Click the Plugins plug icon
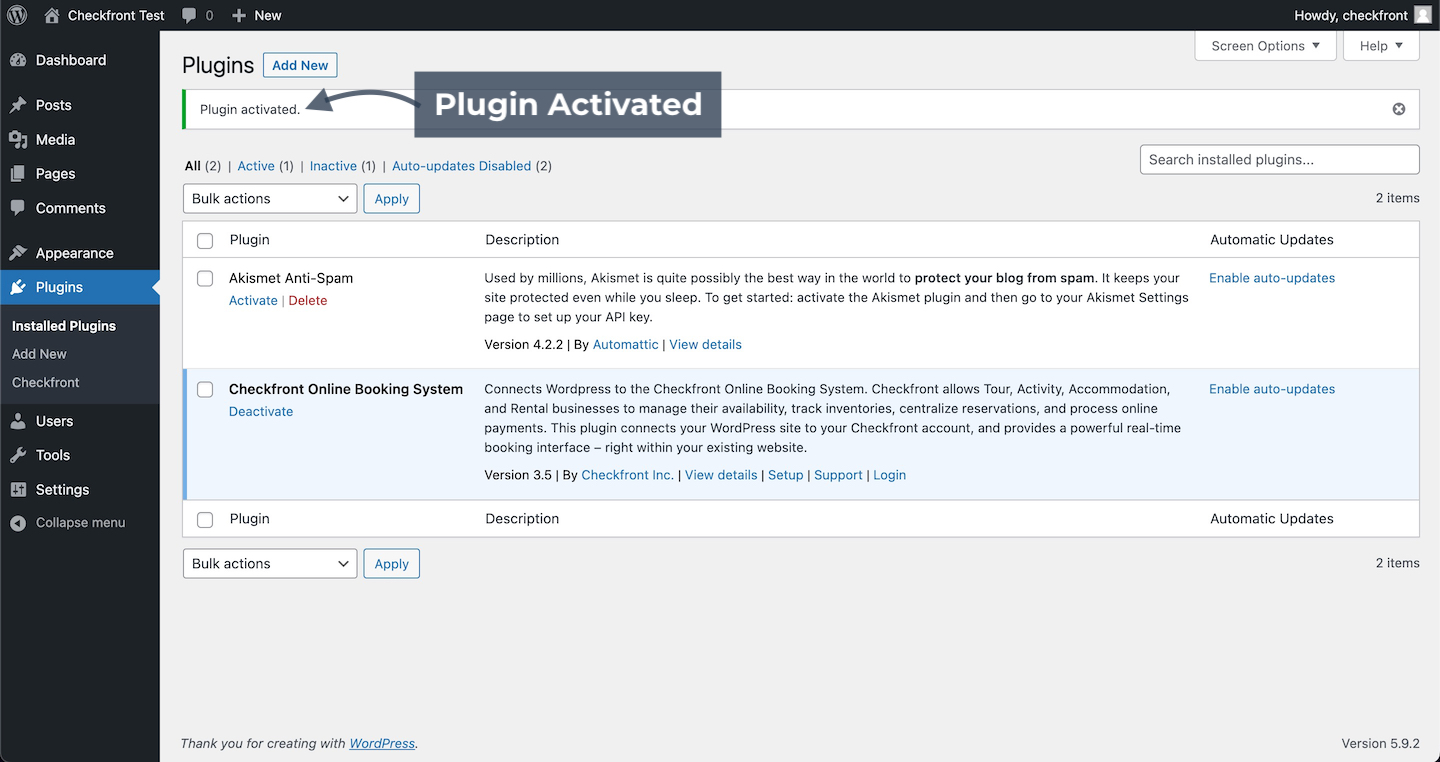Viewport: 1440px width, 762px height. click(18, 287)
